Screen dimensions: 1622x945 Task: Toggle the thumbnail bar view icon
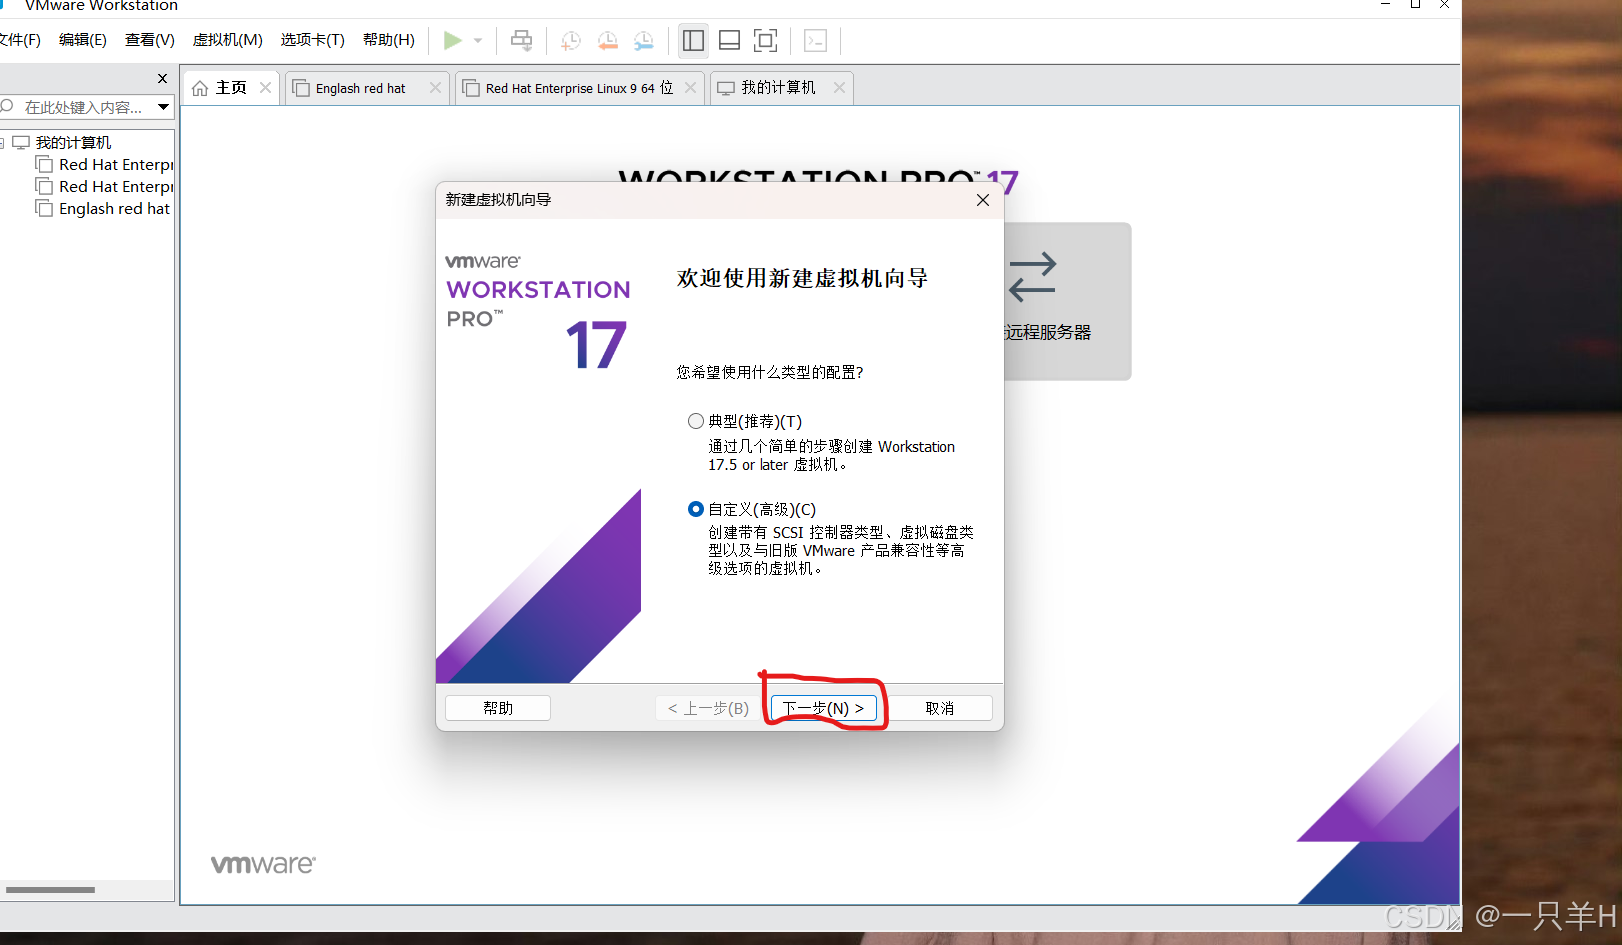point(730,40)
